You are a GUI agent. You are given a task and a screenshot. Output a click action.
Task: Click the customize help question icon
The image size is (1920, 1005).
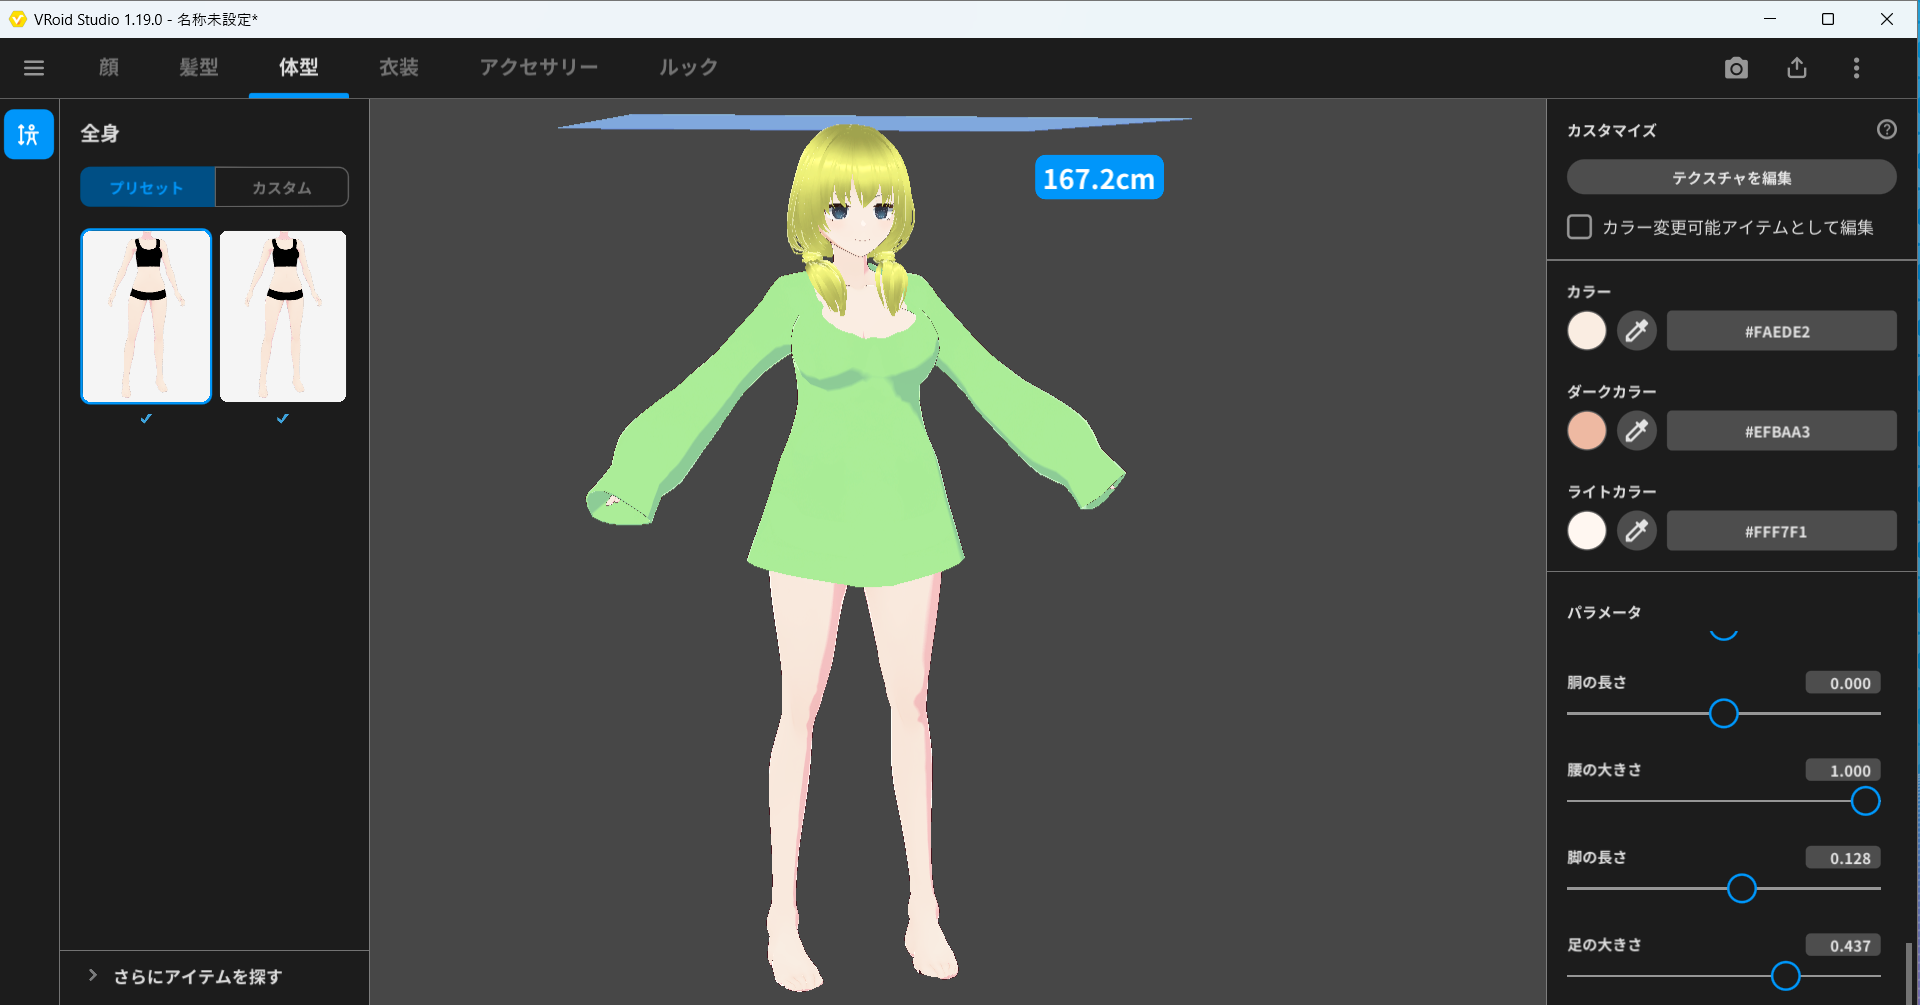1886,130
